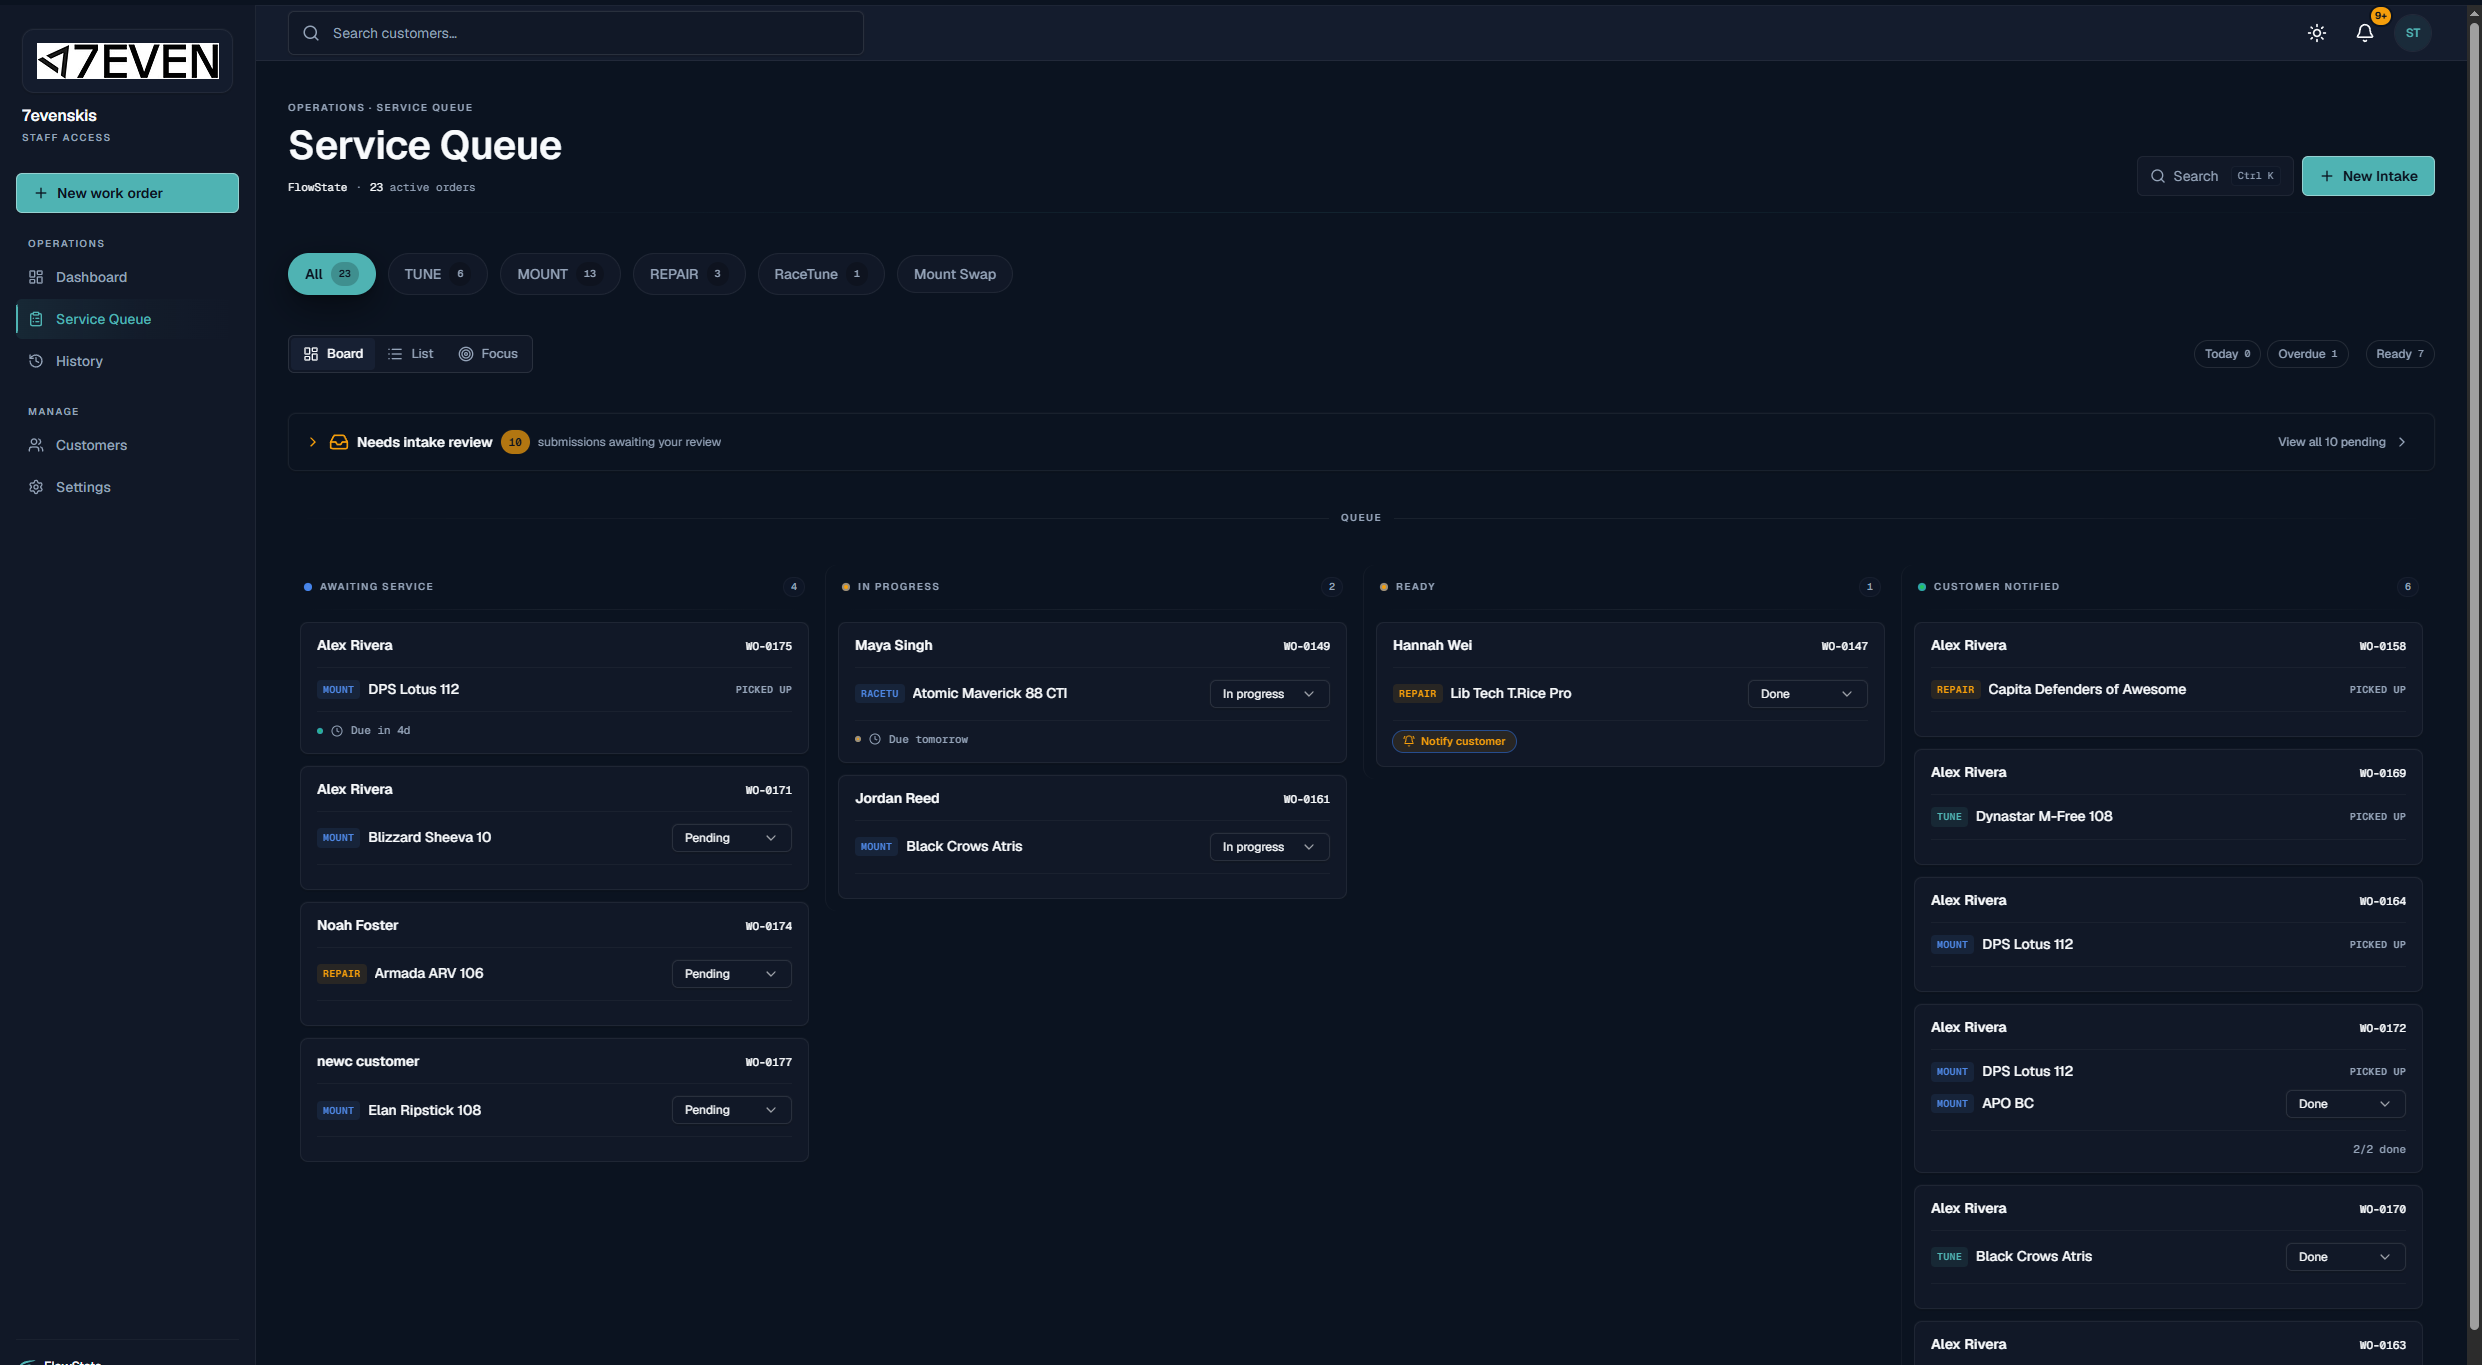Viewport: 2482px width, 1365px height.
Task: Click the 7EVEN logo
Action: 128,61
